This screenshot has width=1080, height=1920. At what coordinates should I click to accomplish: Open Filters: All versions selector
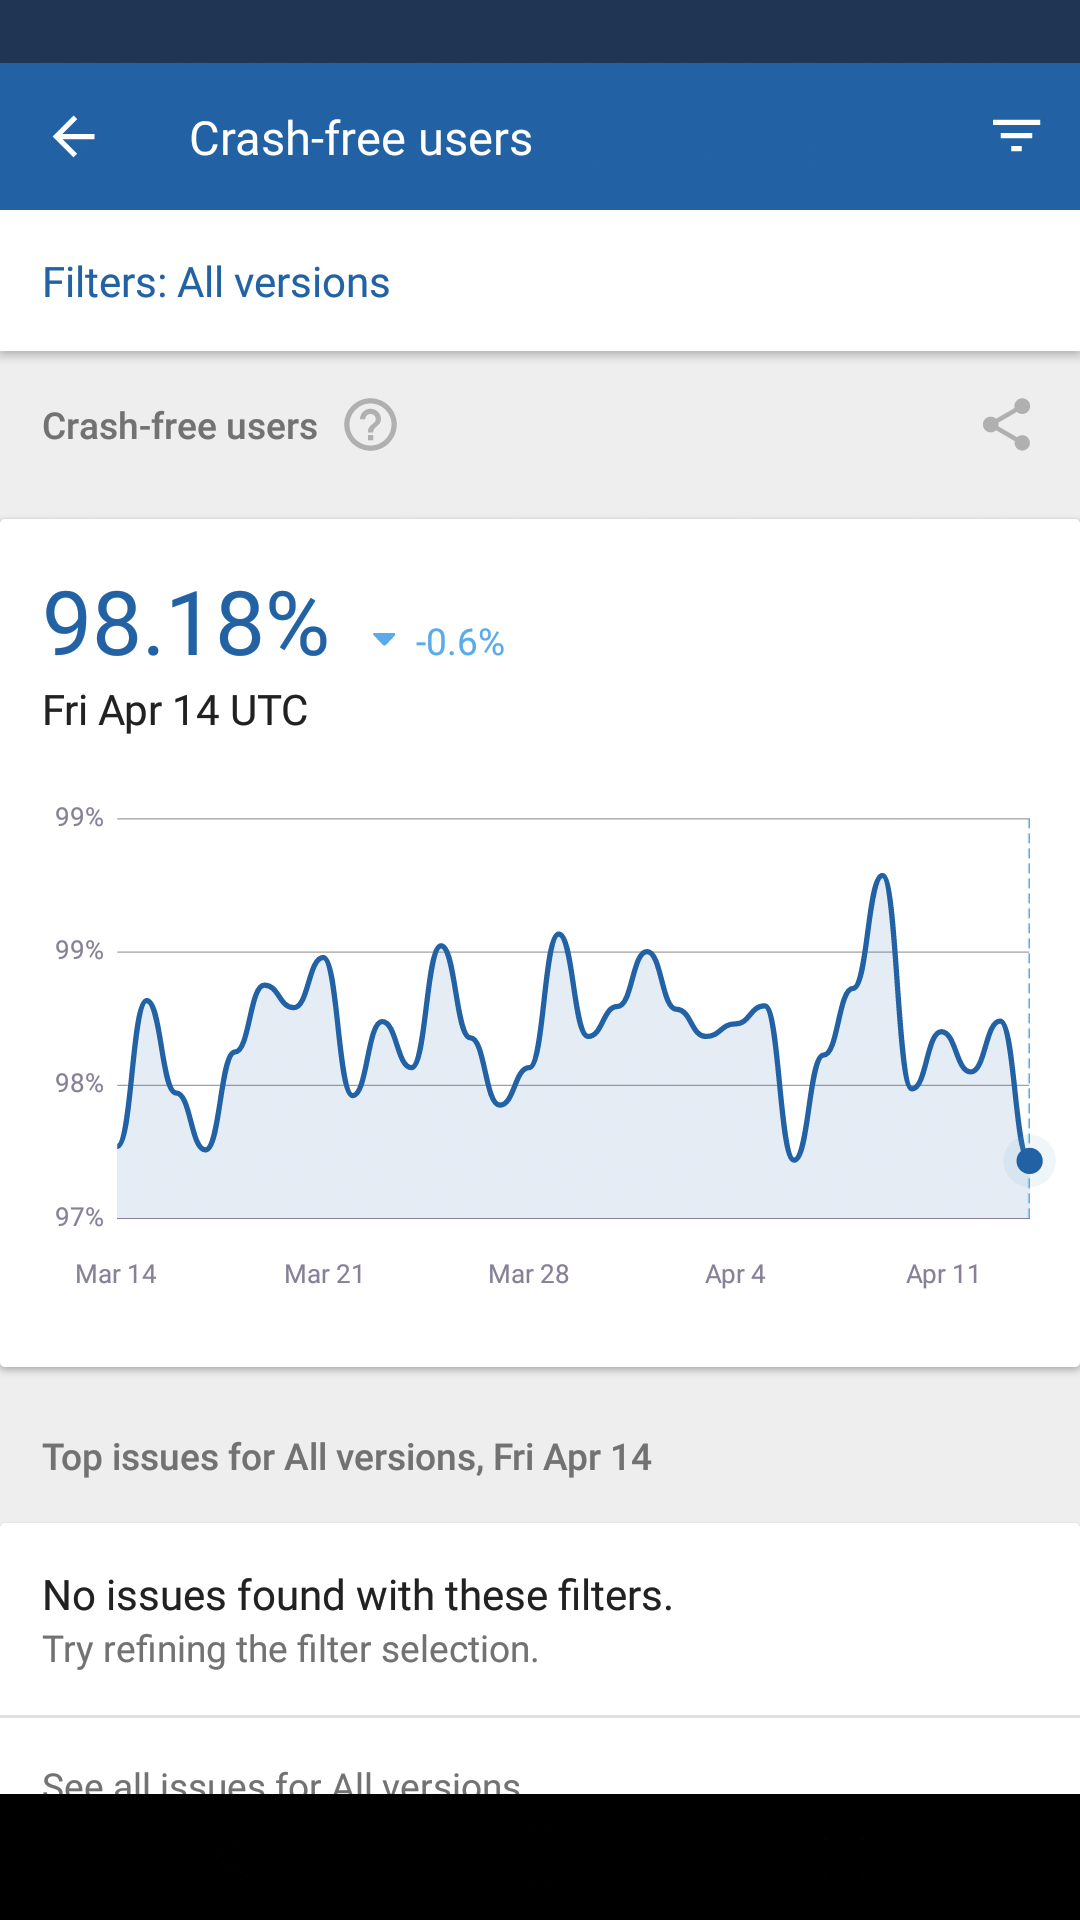click(216, 283)
